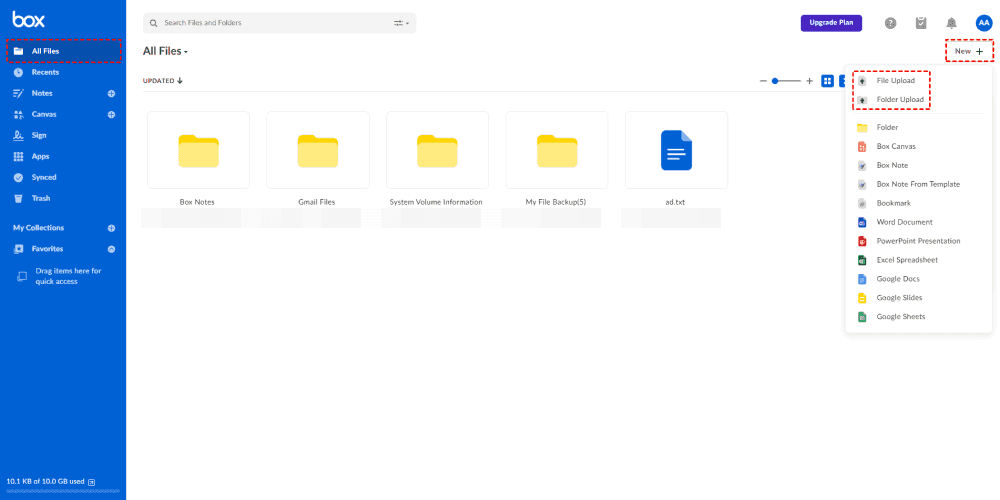Open the notifications bell
Screen dimensions: 1000x500
point(952,23)
